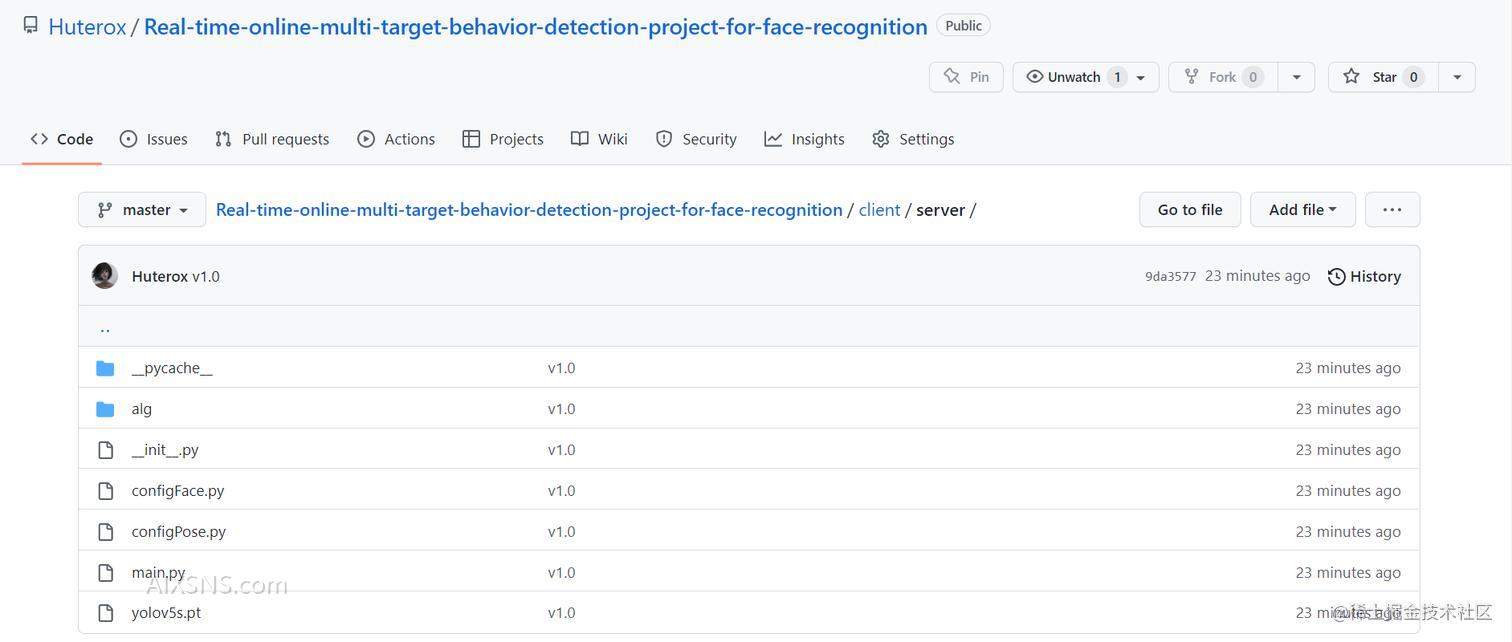1512x642 pixels.
Task: Click the file icon next to main.py
Action: point(105,573)
